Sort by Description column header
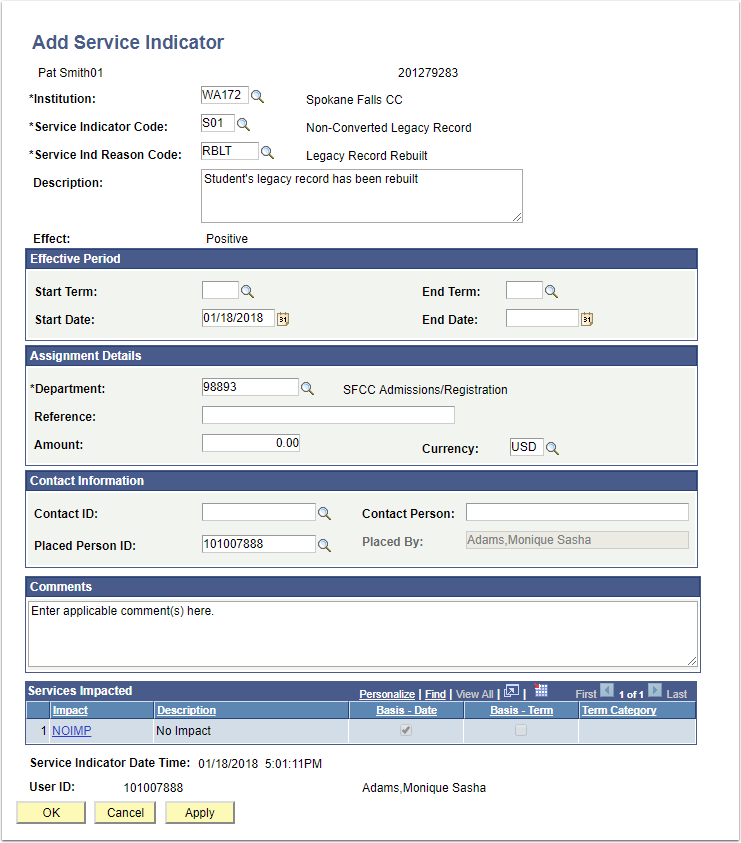Image resolution: width=741 pixels, height=843 pixels. pos(187,710)
